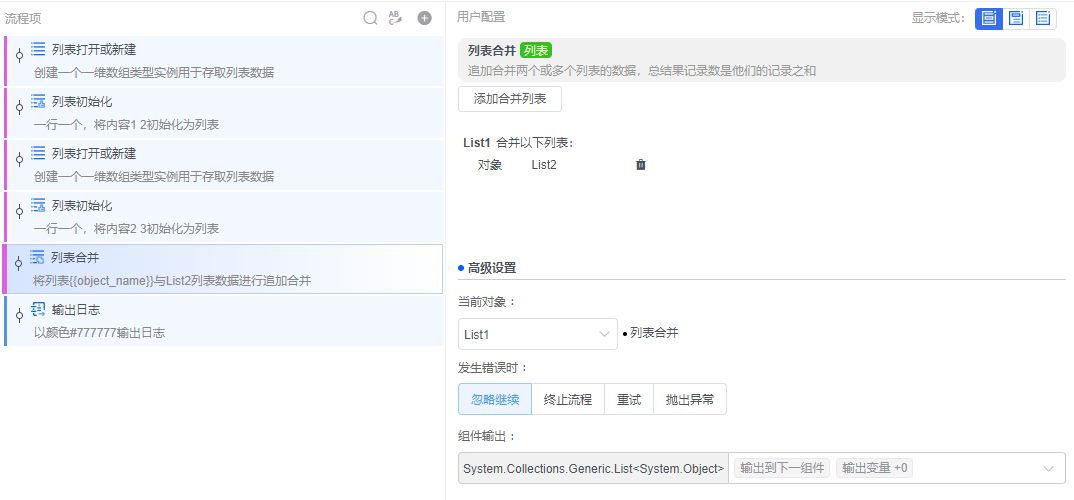Click node circle of 内容2 3 初始化 step
The image size is (1074, 500).
click(x=19, y=211)
